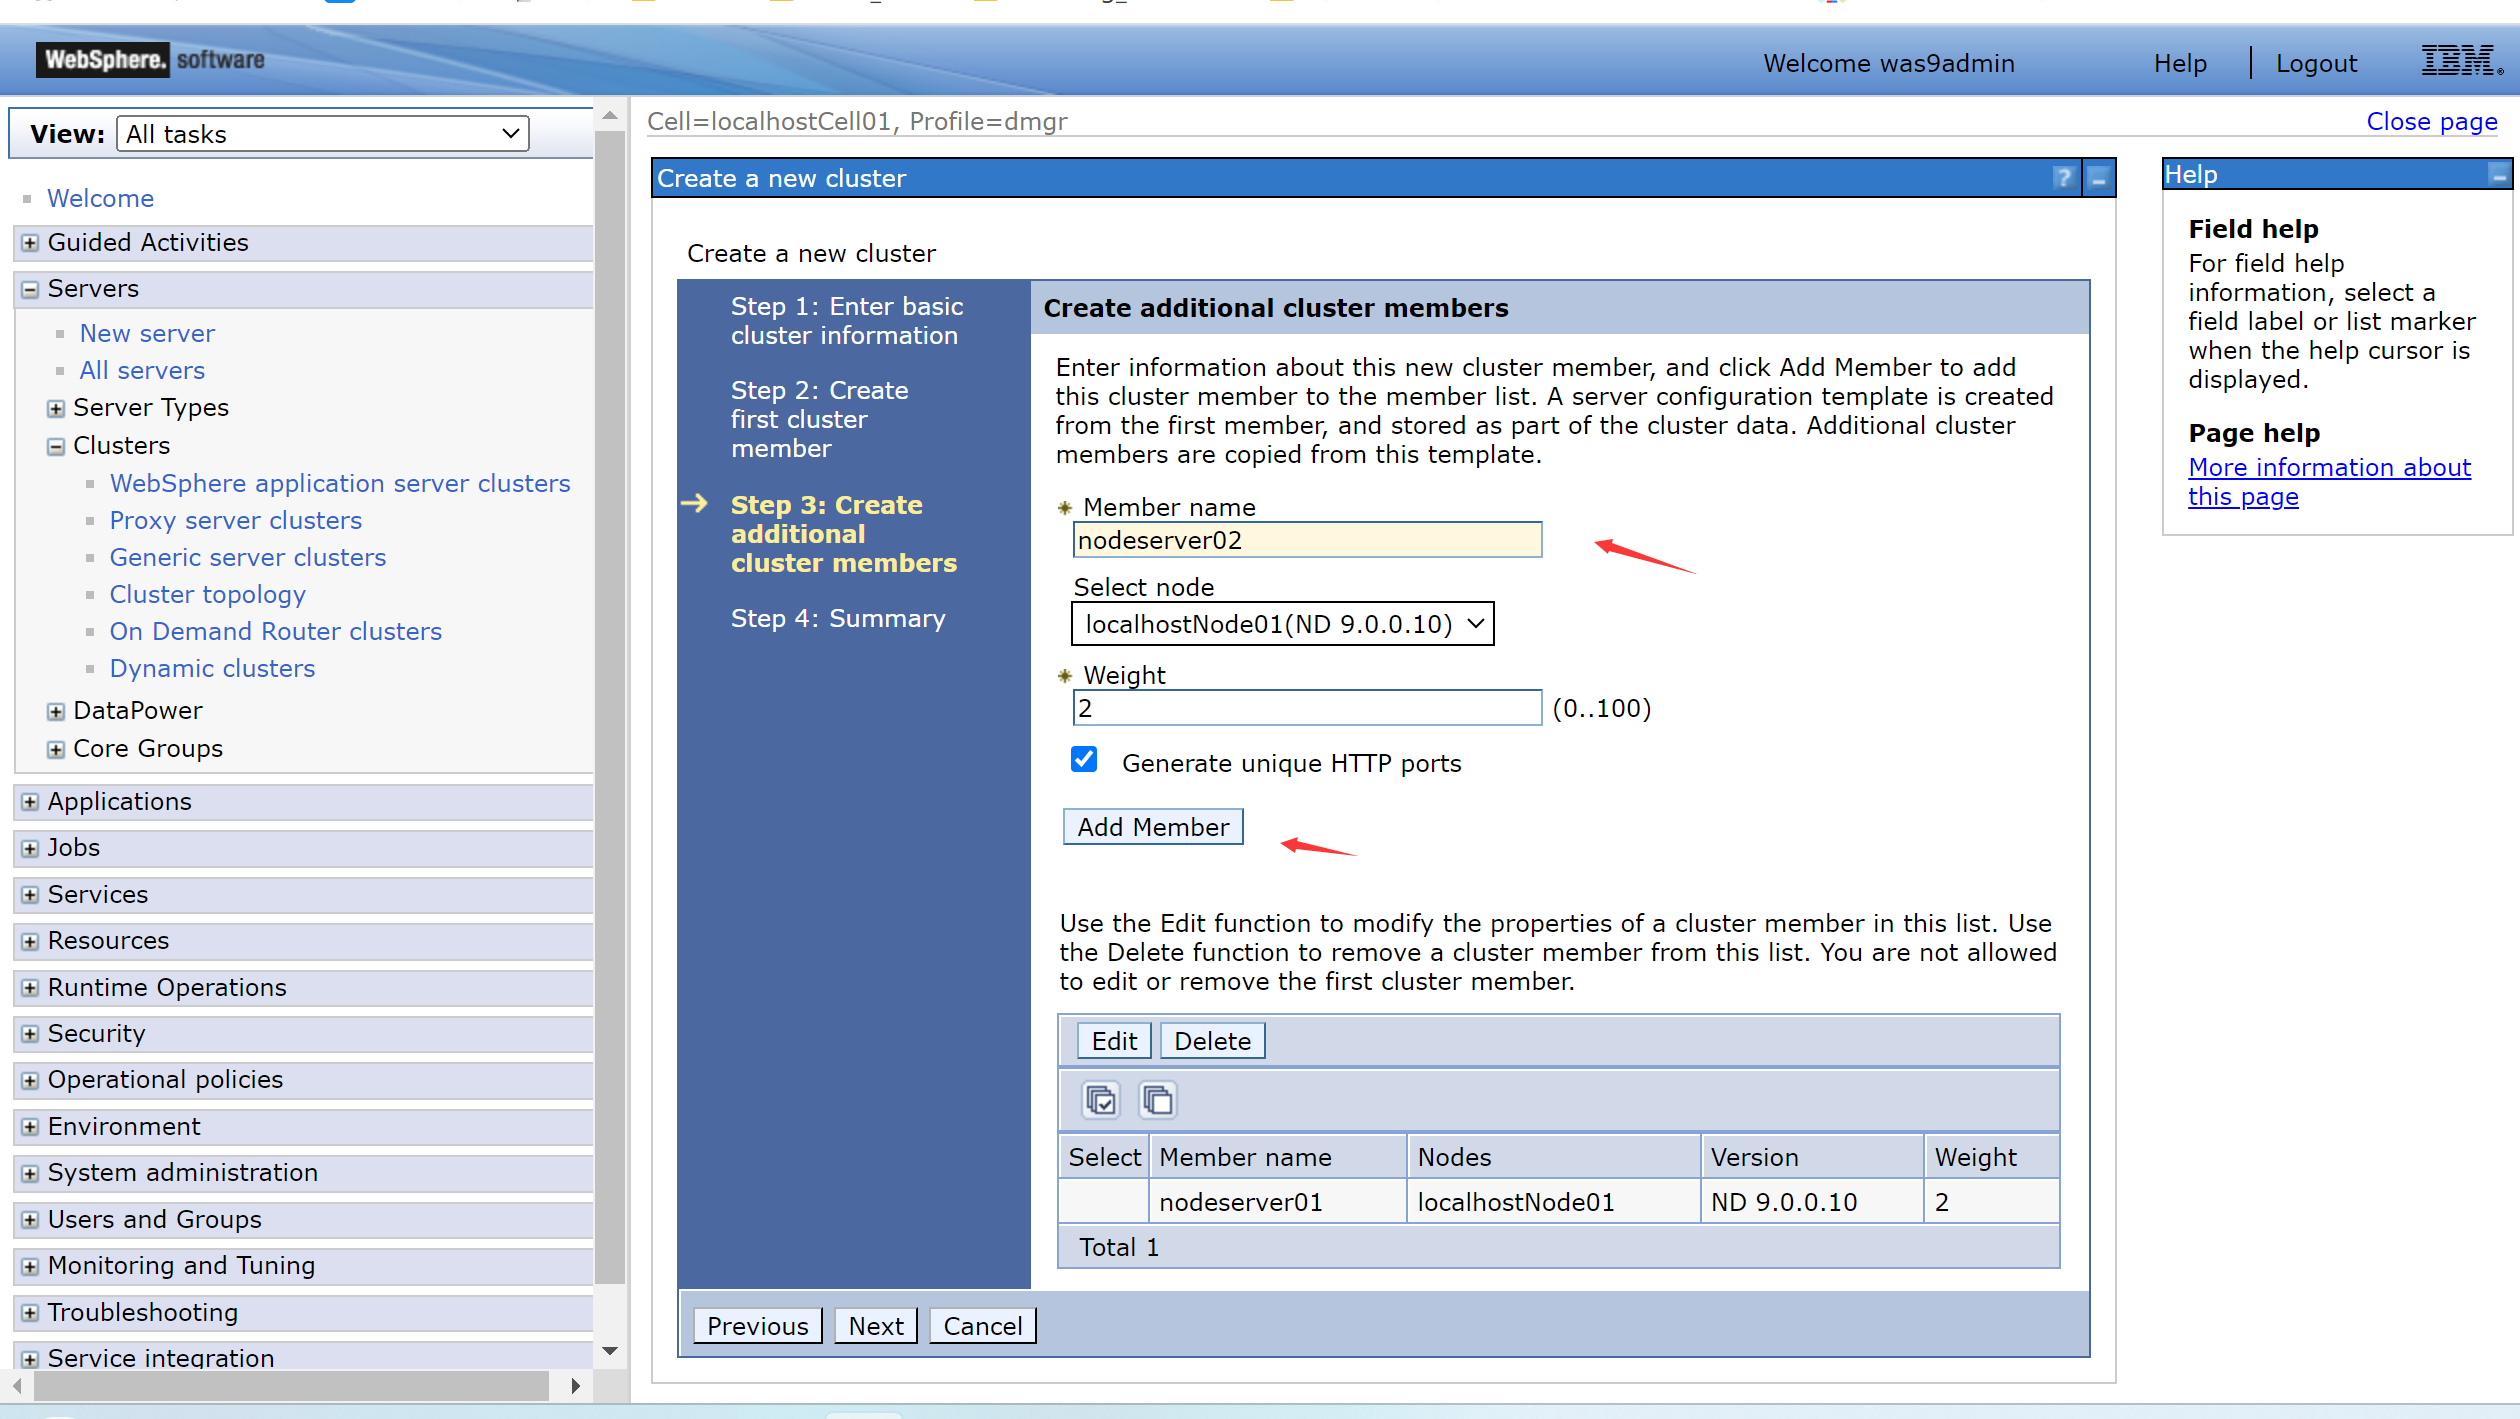Expand Applications section
The width and height of the screenshot is (2520, 1419).
30,802
